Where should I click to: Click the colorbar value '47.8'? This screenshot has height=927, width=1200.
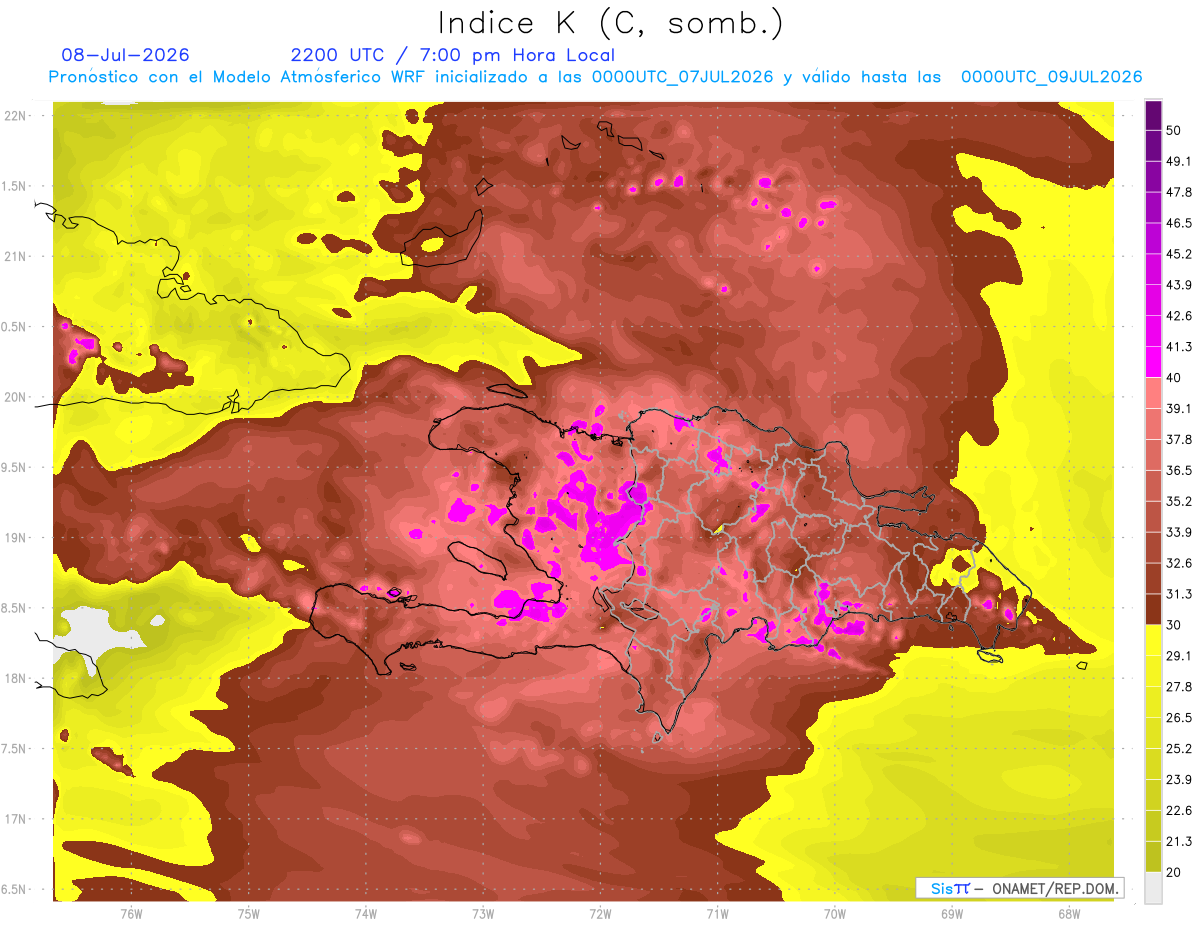click(x=1178, y=192)
